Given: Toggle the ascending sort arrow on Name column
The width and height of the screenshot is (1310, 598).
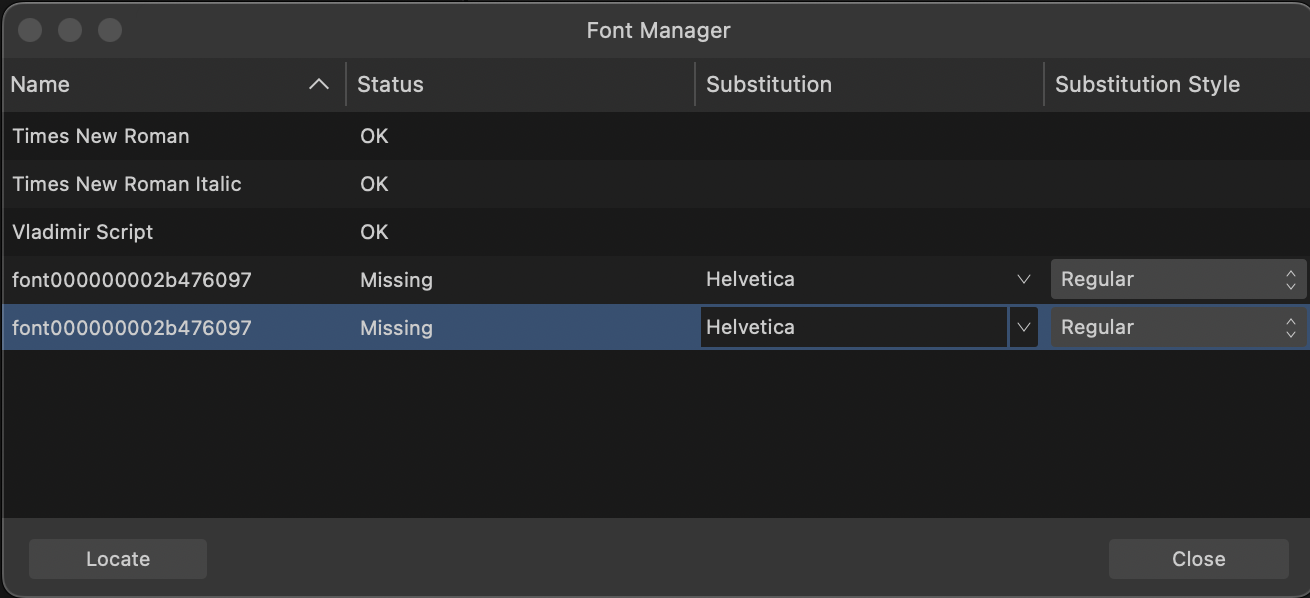Looking at the screenshot, I should (319, 85).
